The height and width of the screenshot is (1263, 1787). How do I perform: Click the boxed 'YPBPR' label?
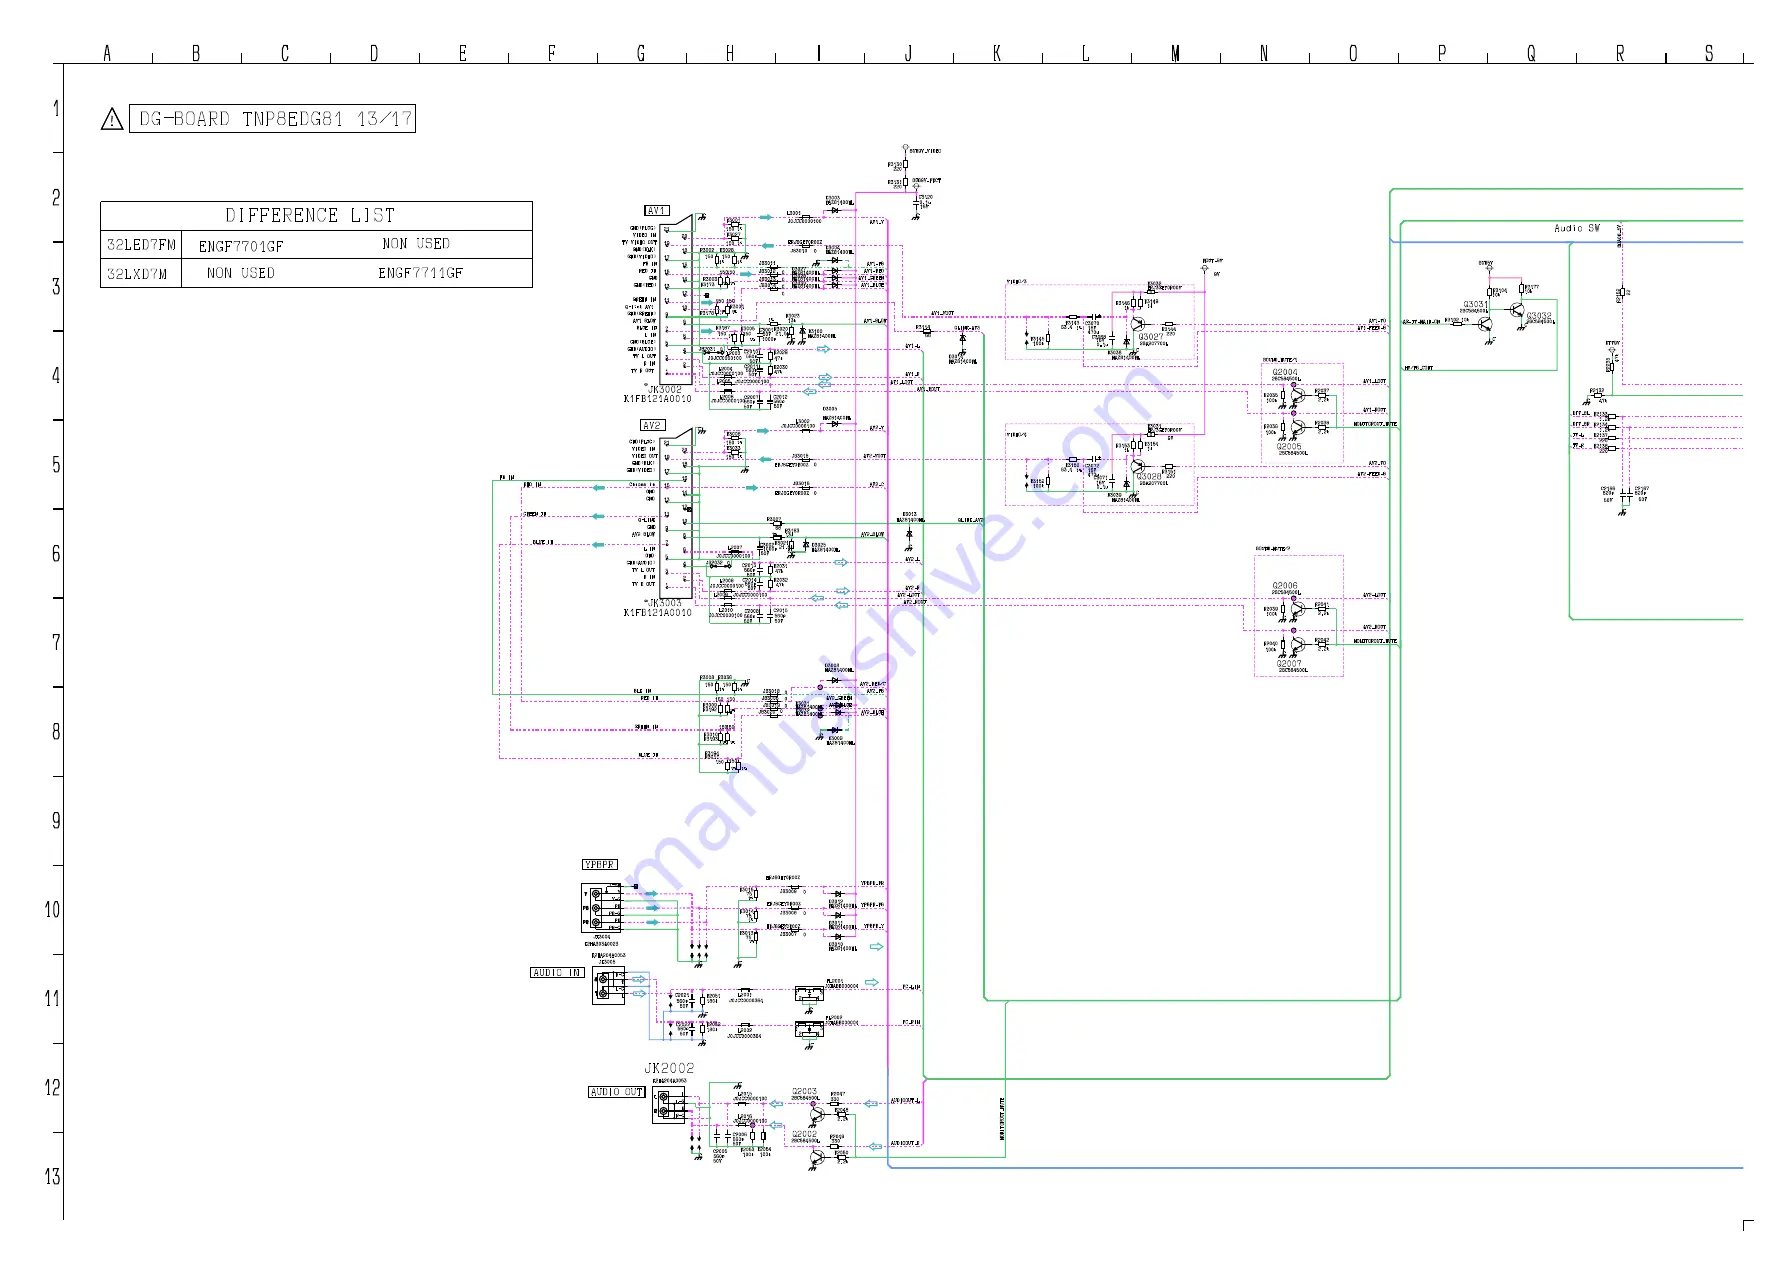pyautogui.click(x=600, y=864)
